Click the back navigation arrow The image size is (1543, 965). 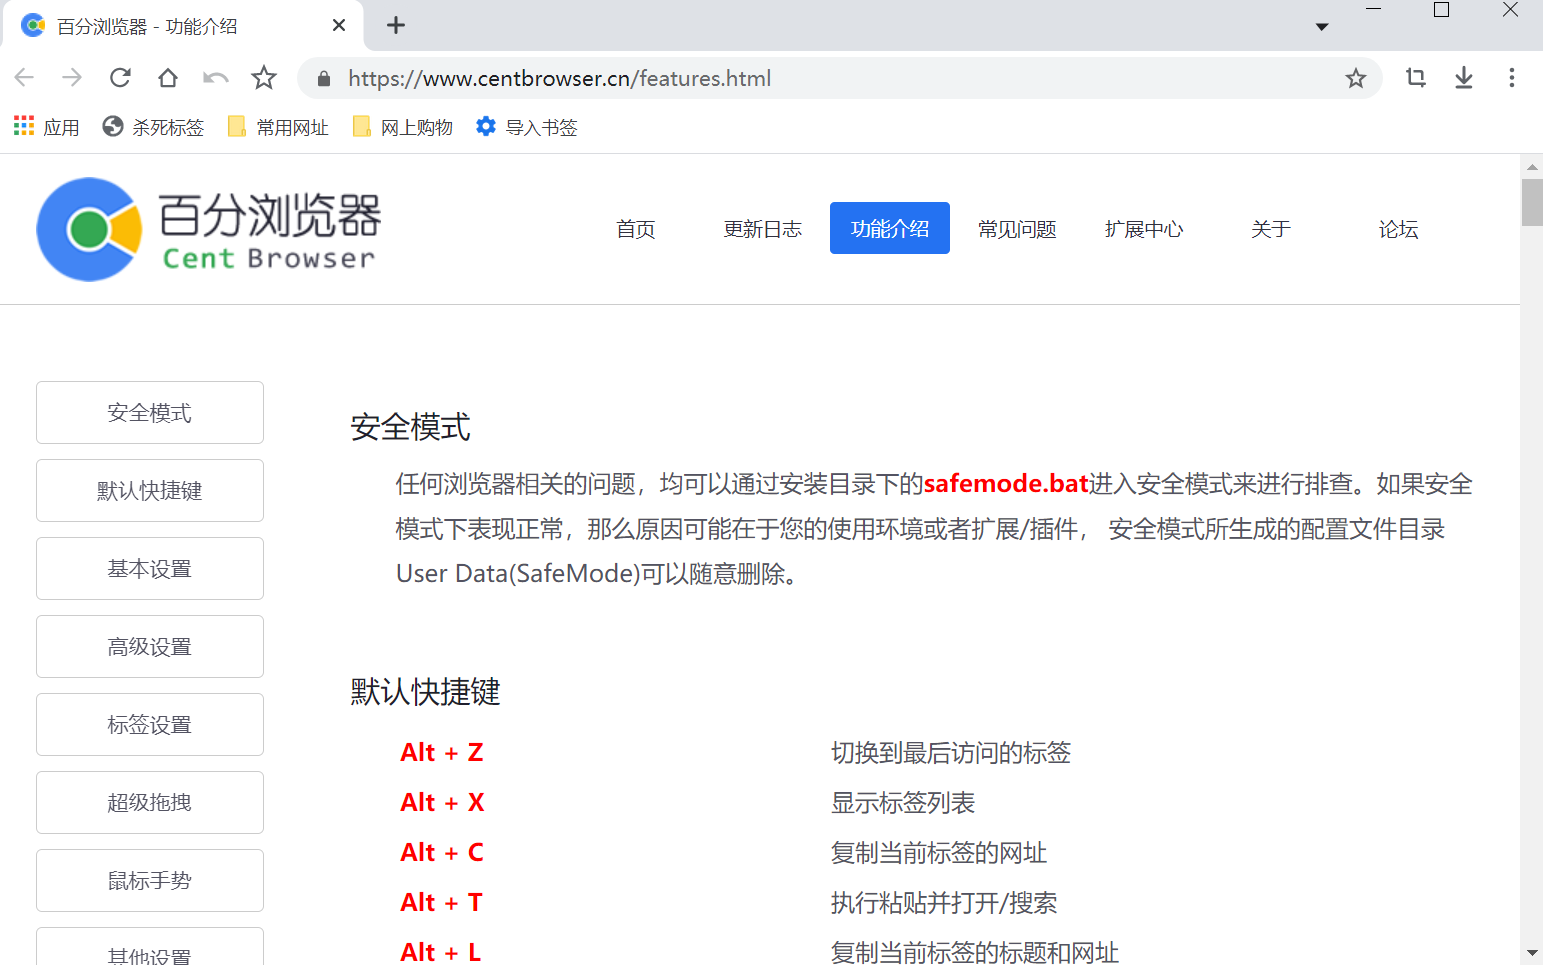click(23, 77)
